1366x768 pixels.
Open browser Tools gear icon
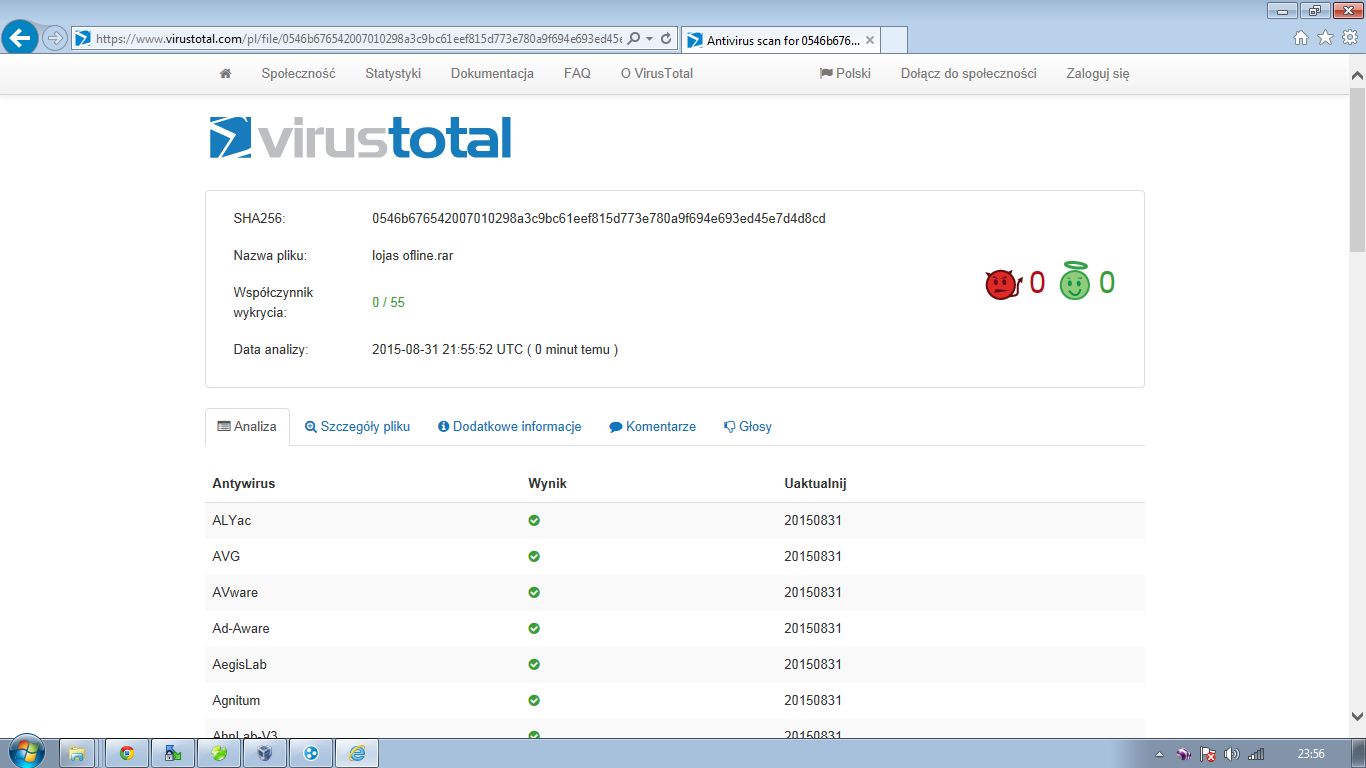pos(1350,38)
